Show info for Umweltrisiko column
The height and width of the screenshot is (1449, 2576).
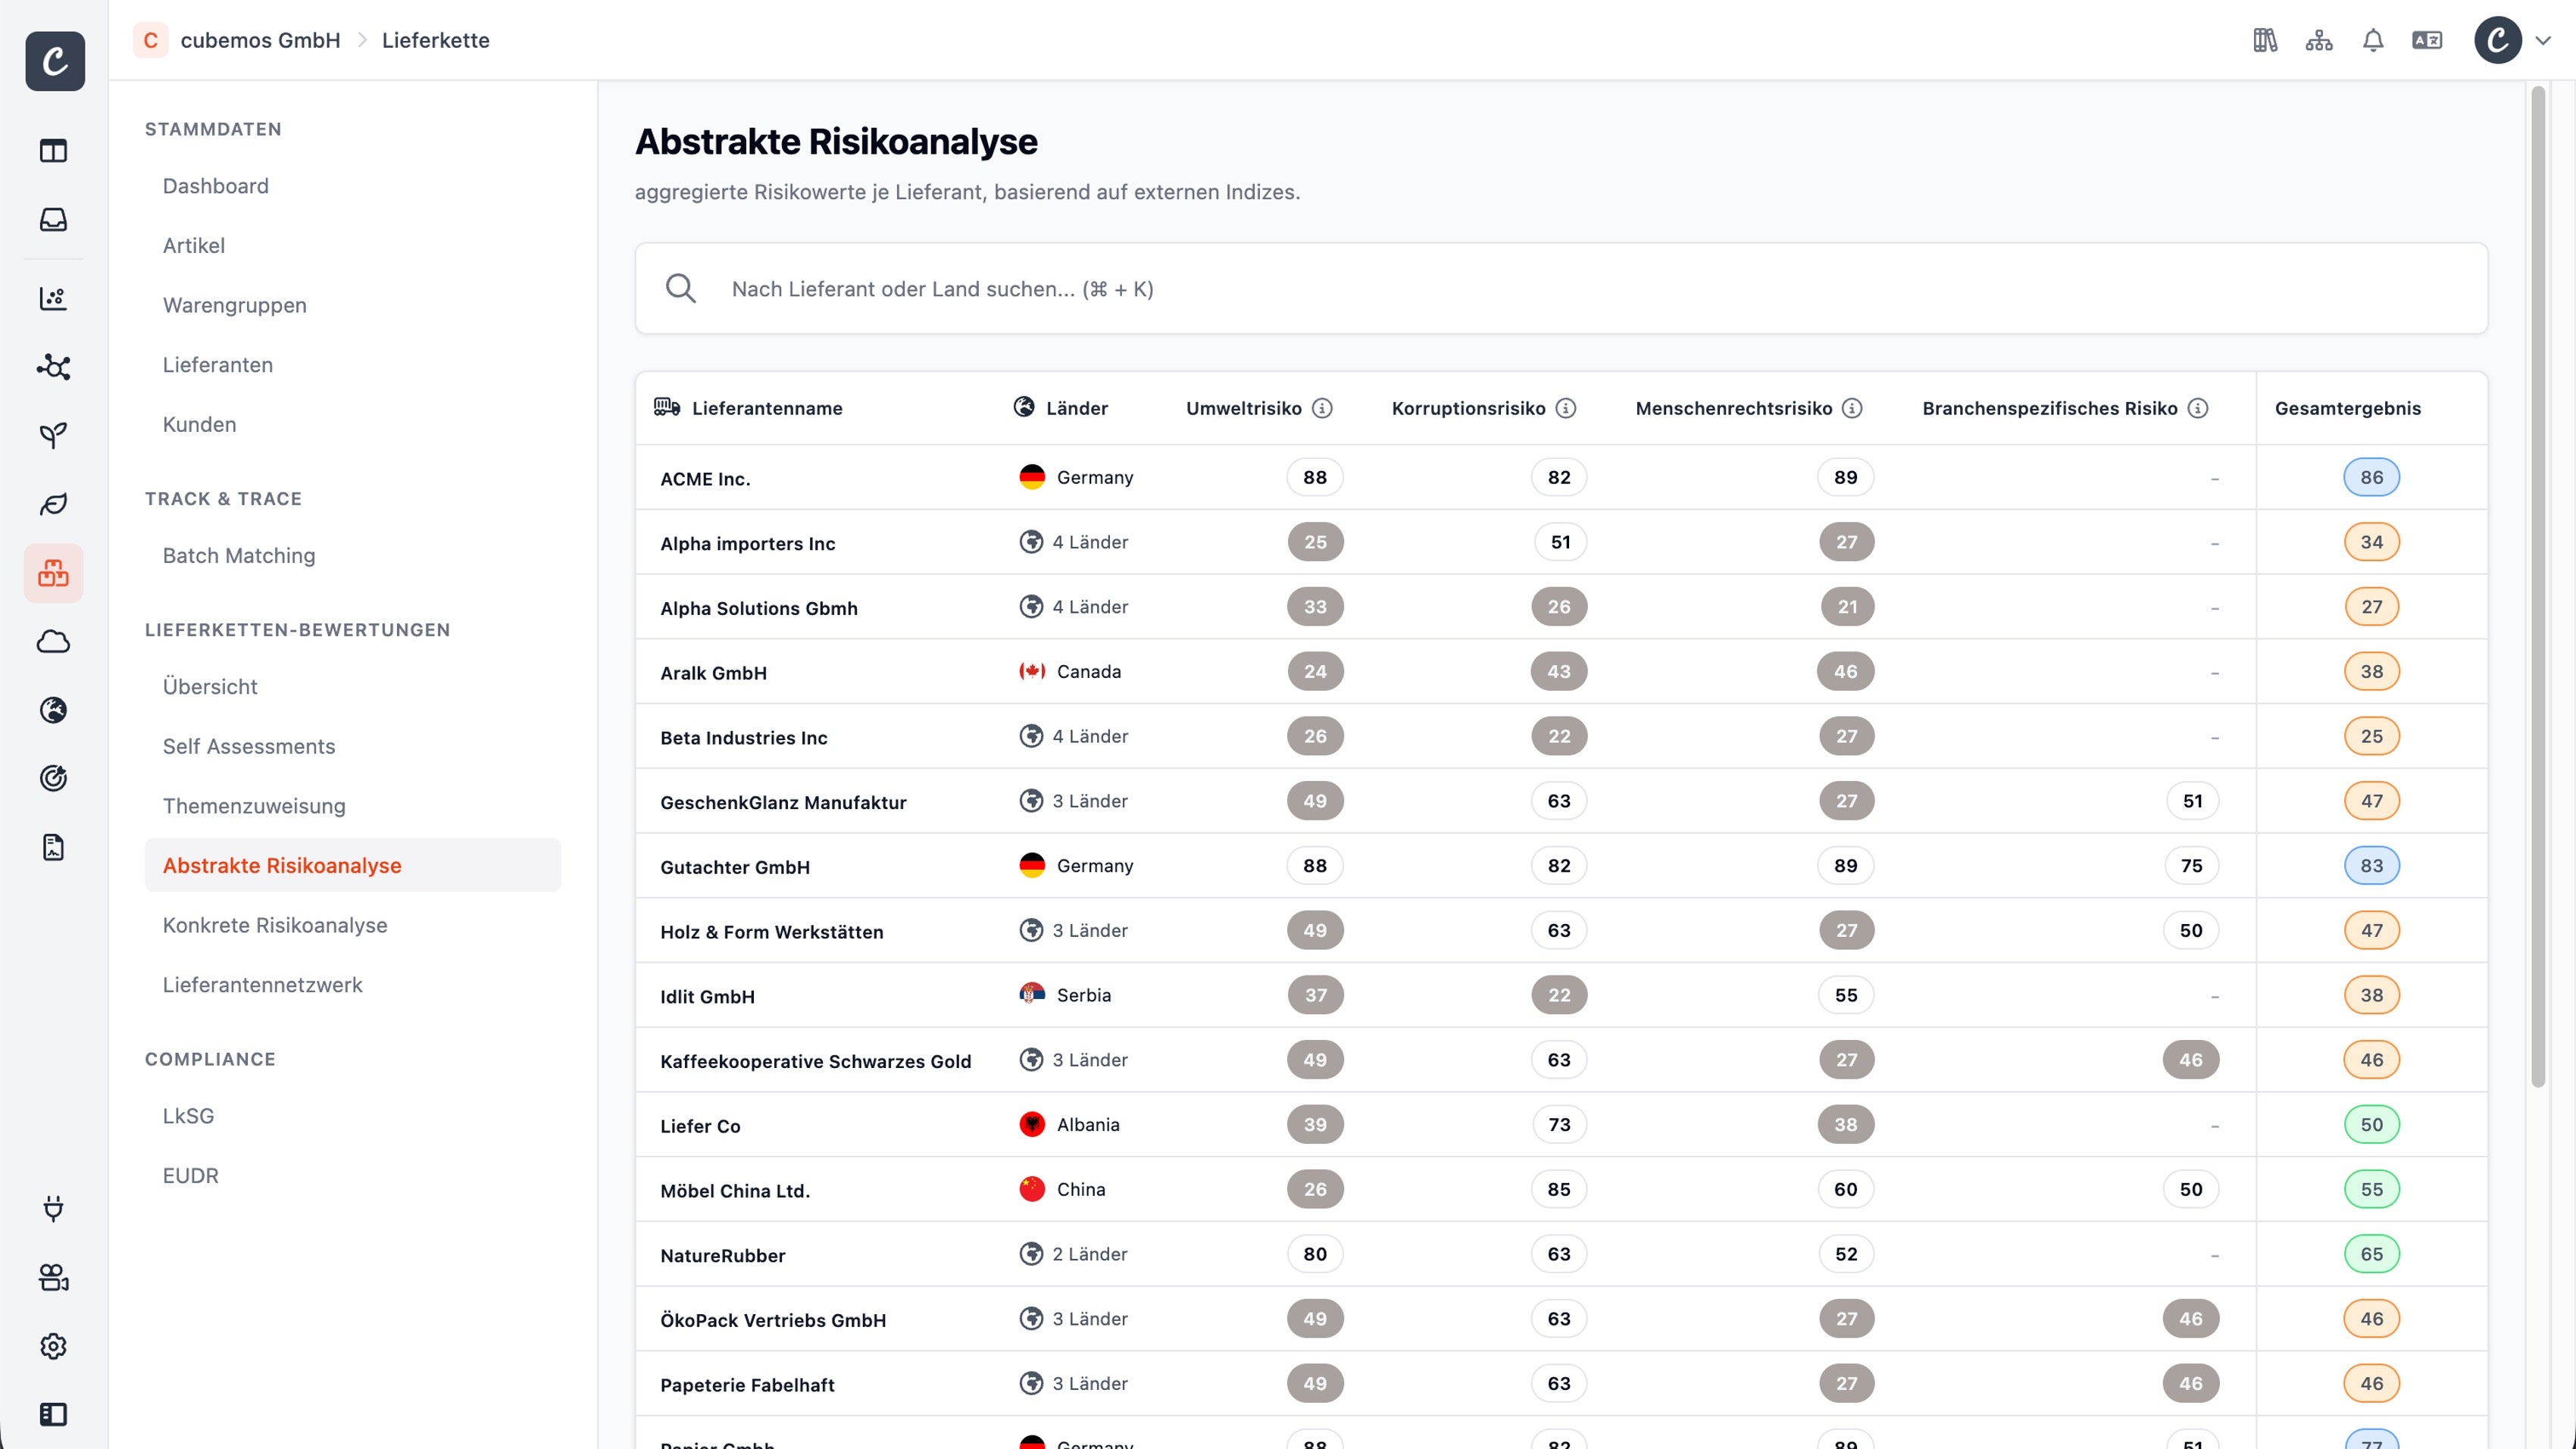click(1323, 408)
